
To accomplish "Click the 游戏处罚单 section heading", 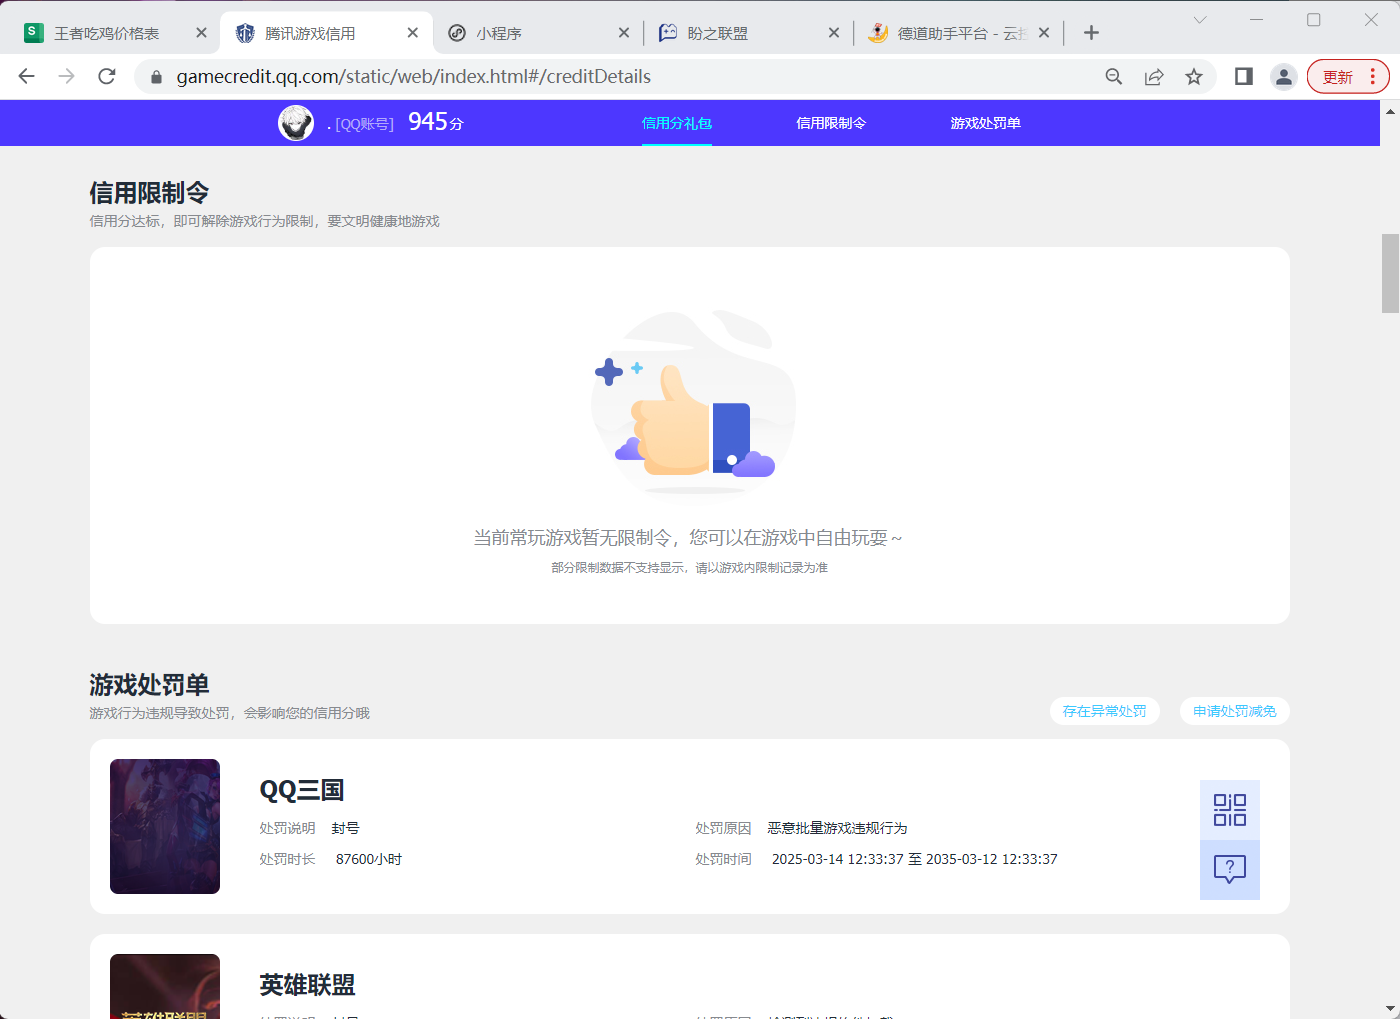I will point(149,684).
